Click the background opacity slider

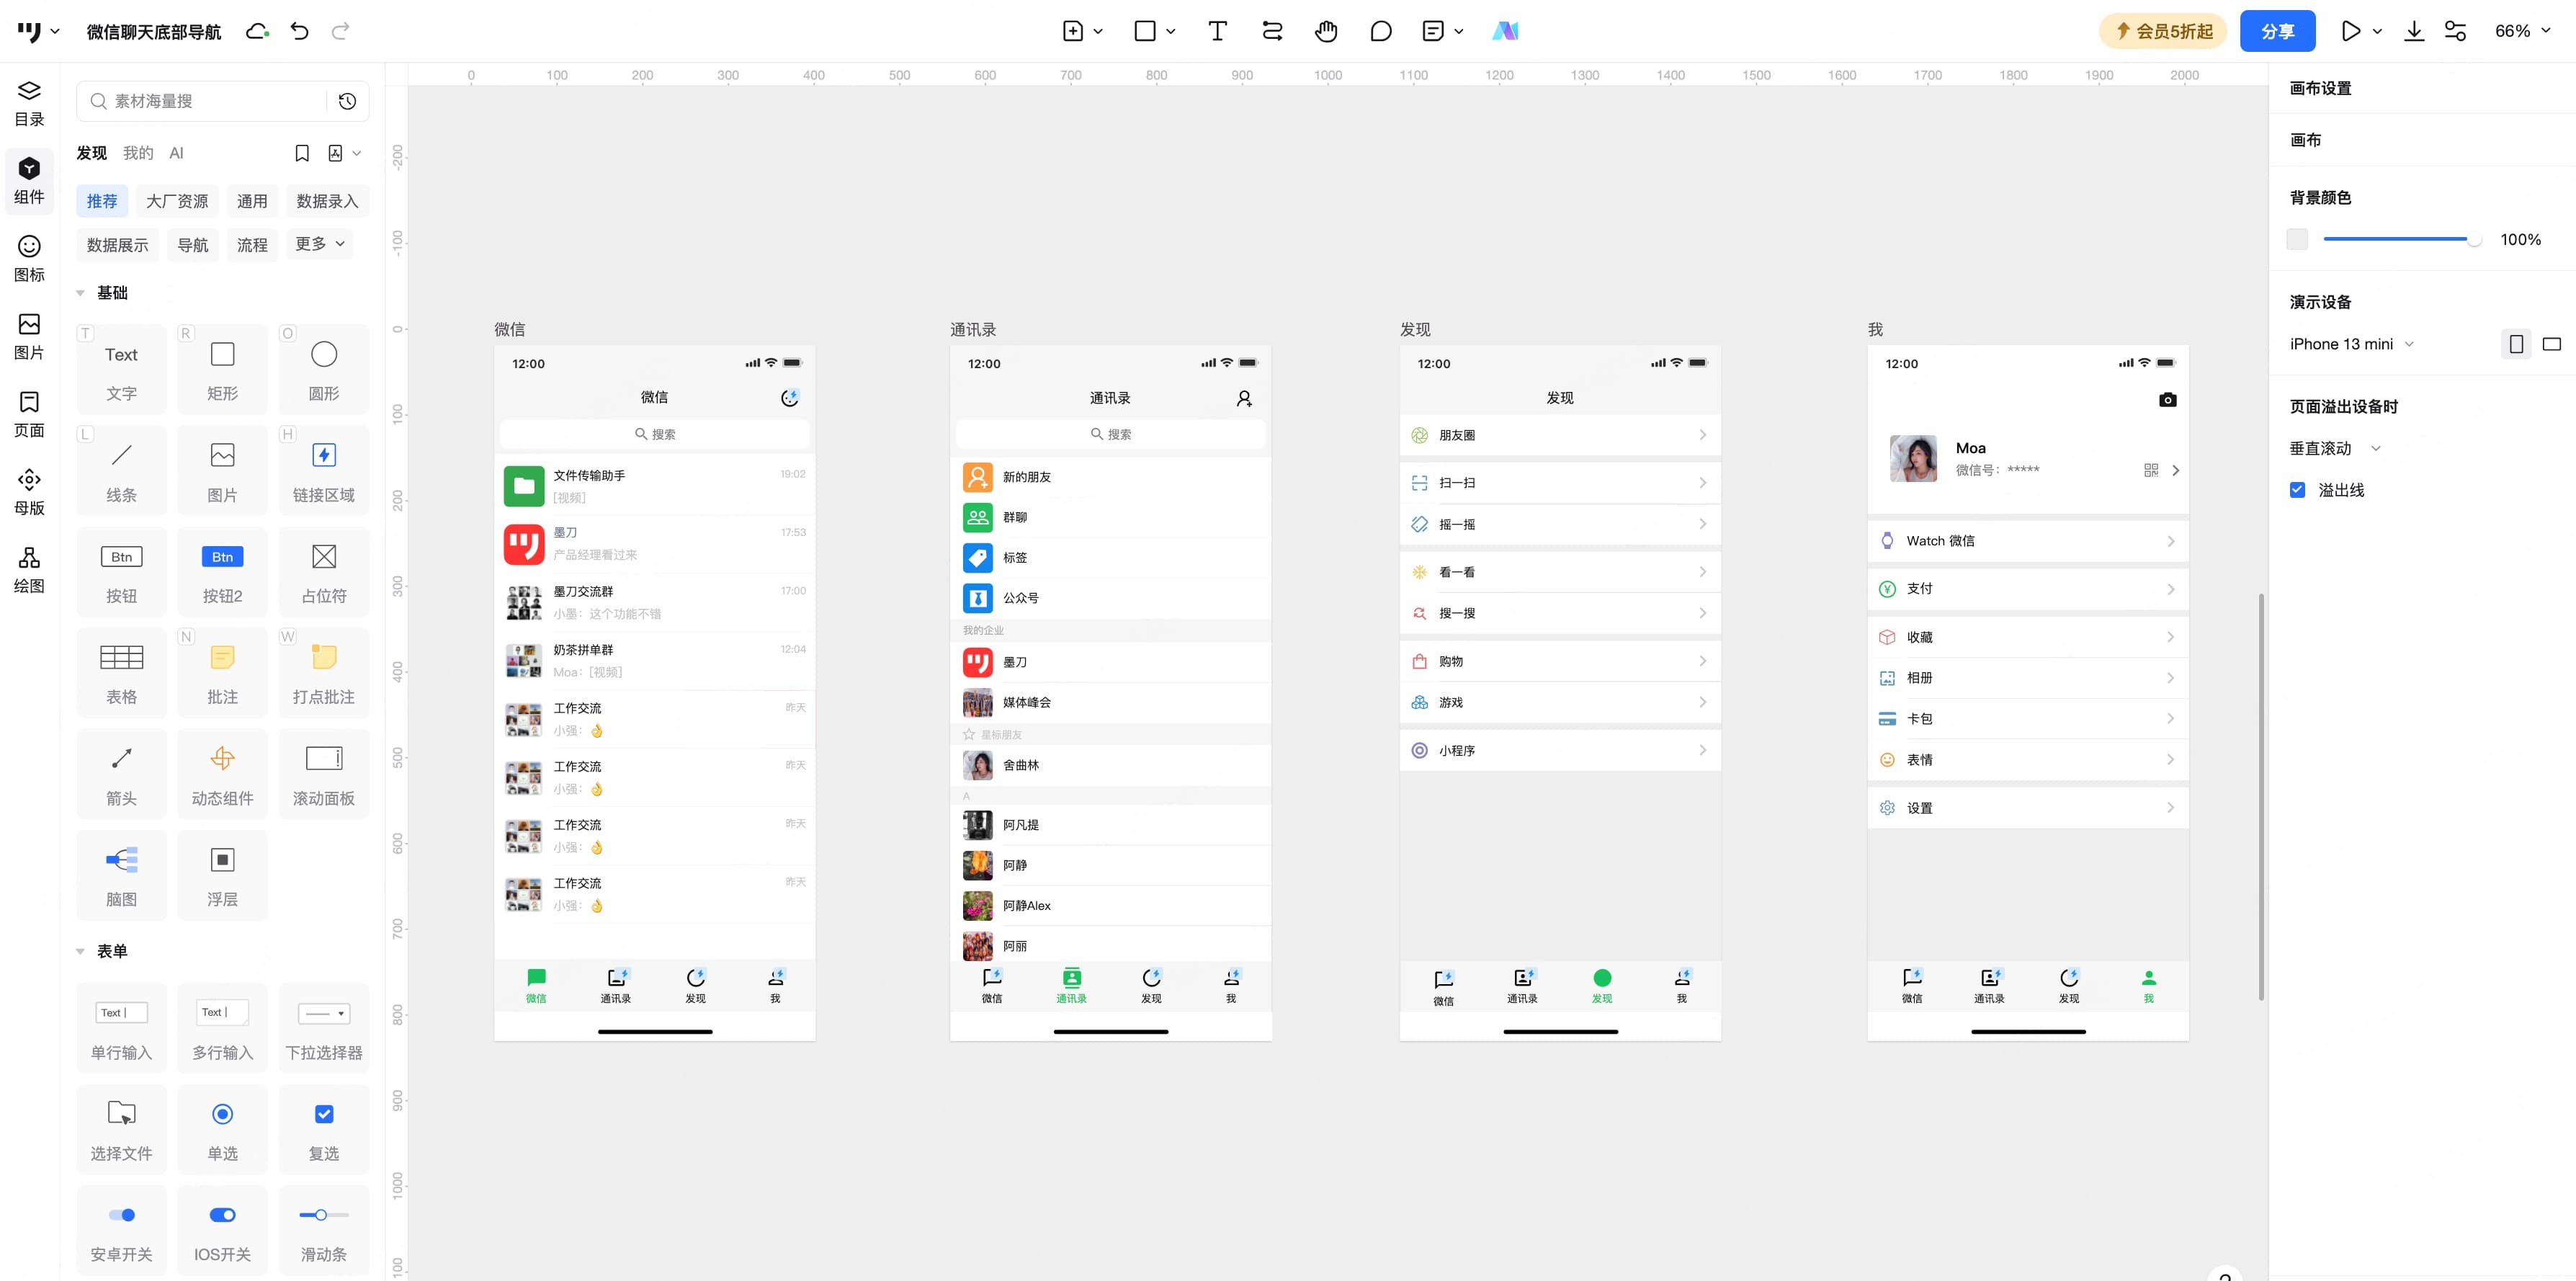click(x=2402, y=239)
